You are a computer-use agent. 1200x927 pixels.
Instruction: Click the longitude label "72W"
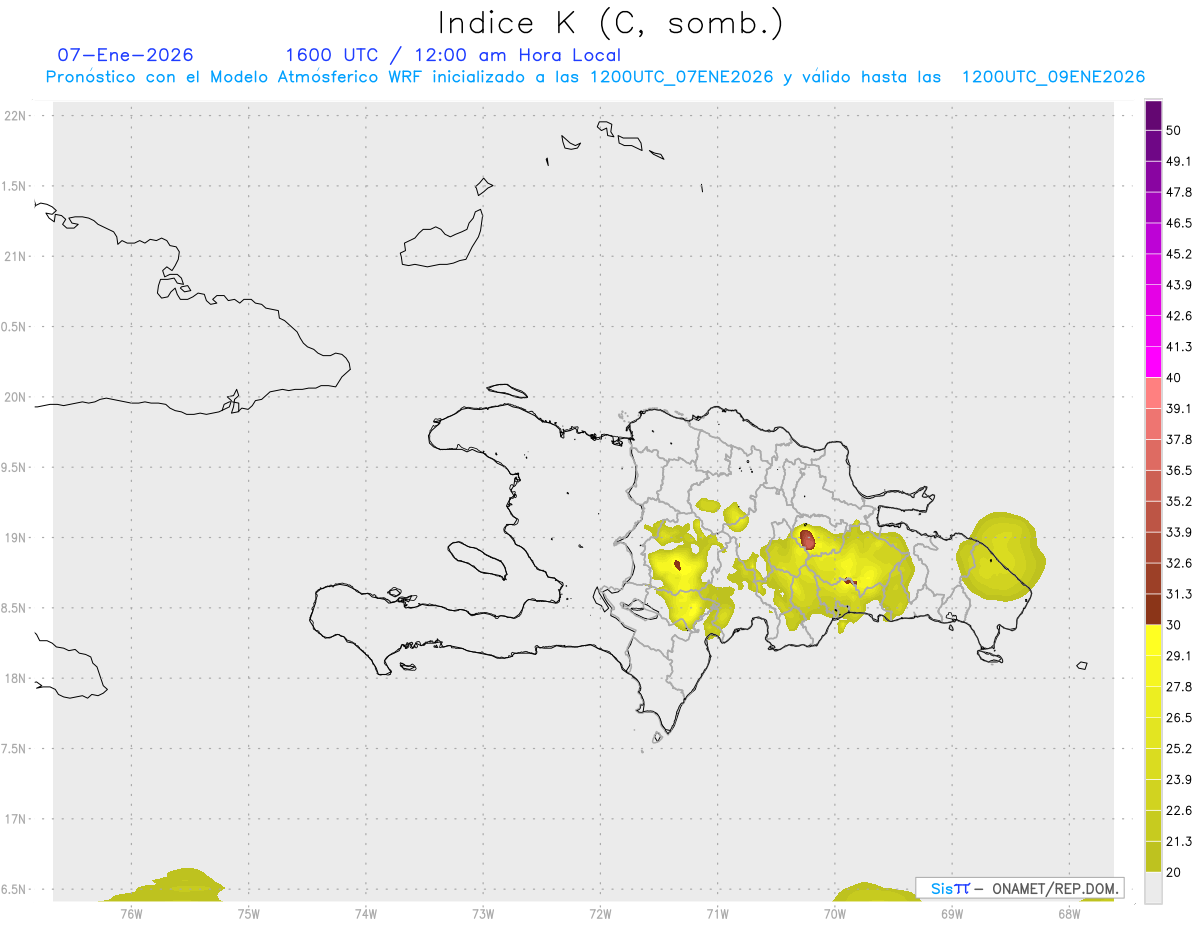pos(601,913)
